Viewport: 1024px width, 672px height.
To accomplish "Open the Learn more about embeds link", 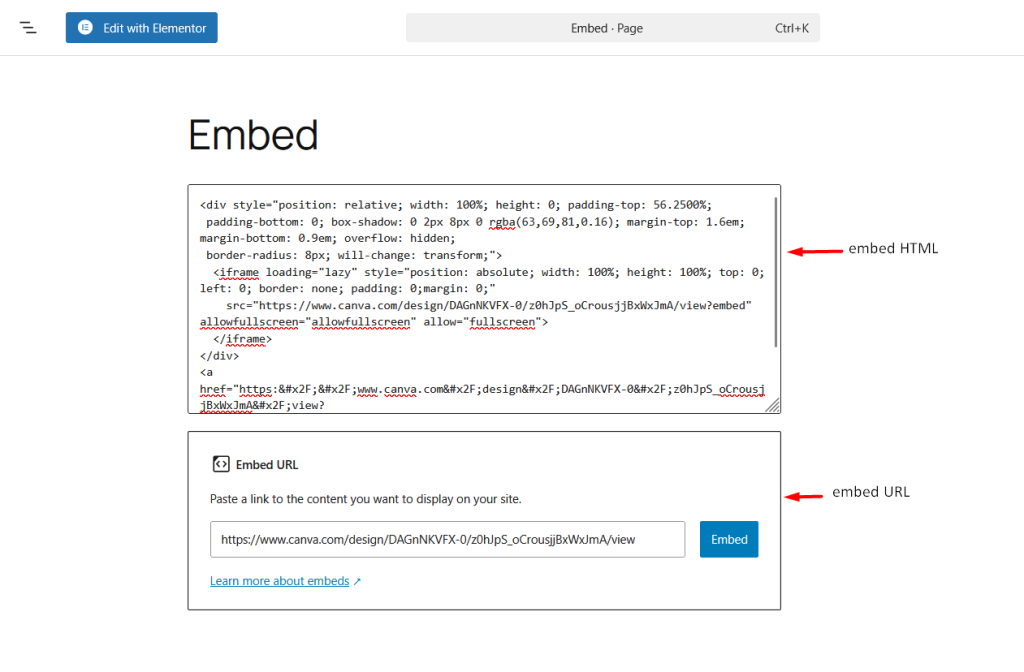I will 279,580.
